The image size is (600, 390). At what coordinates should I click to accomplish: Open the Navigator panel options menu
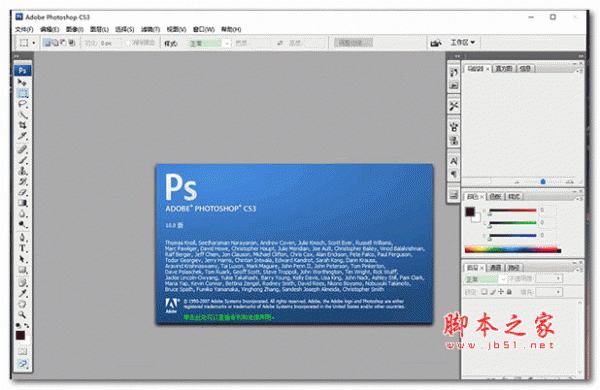[x=579, y=70]
